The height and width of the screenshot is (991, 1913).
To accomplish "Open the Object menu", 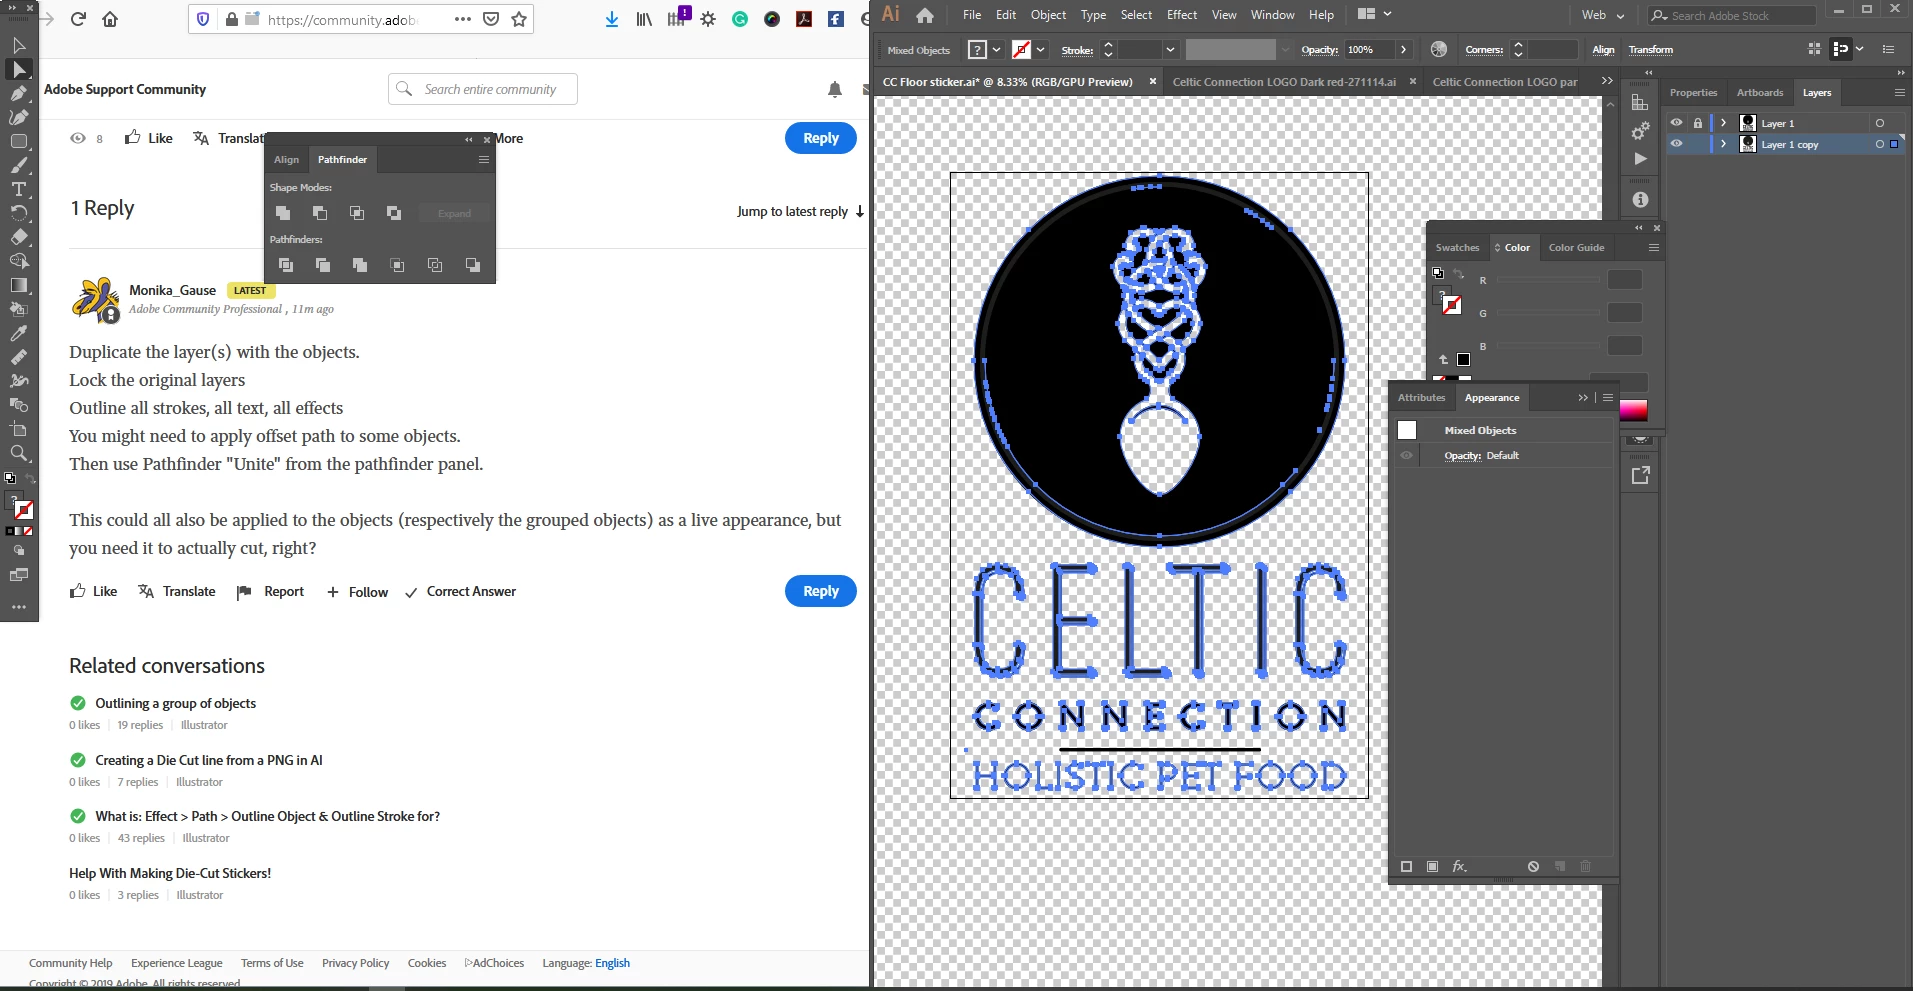I will (1048, 15).
